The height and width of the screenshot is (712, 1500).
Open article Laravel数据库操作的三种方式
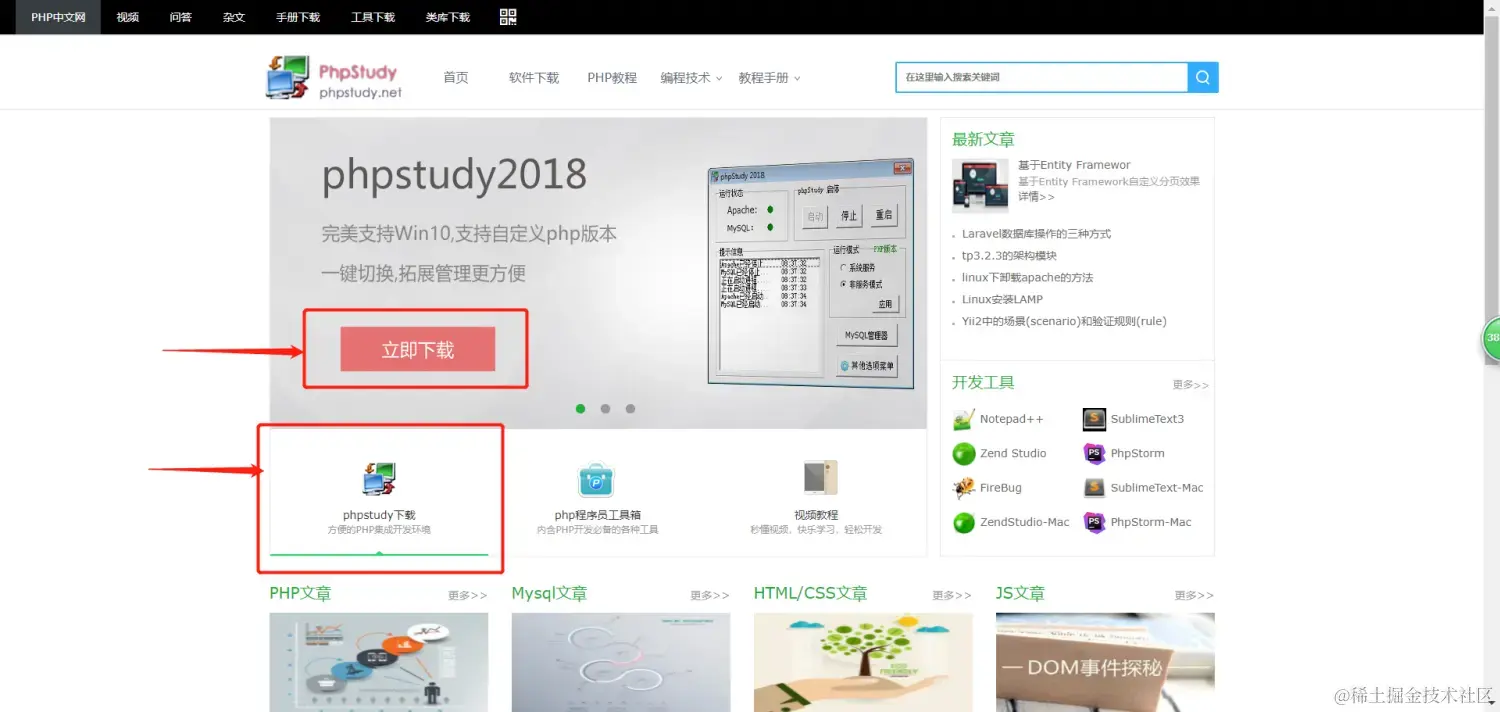click(x=1036, y=234)
